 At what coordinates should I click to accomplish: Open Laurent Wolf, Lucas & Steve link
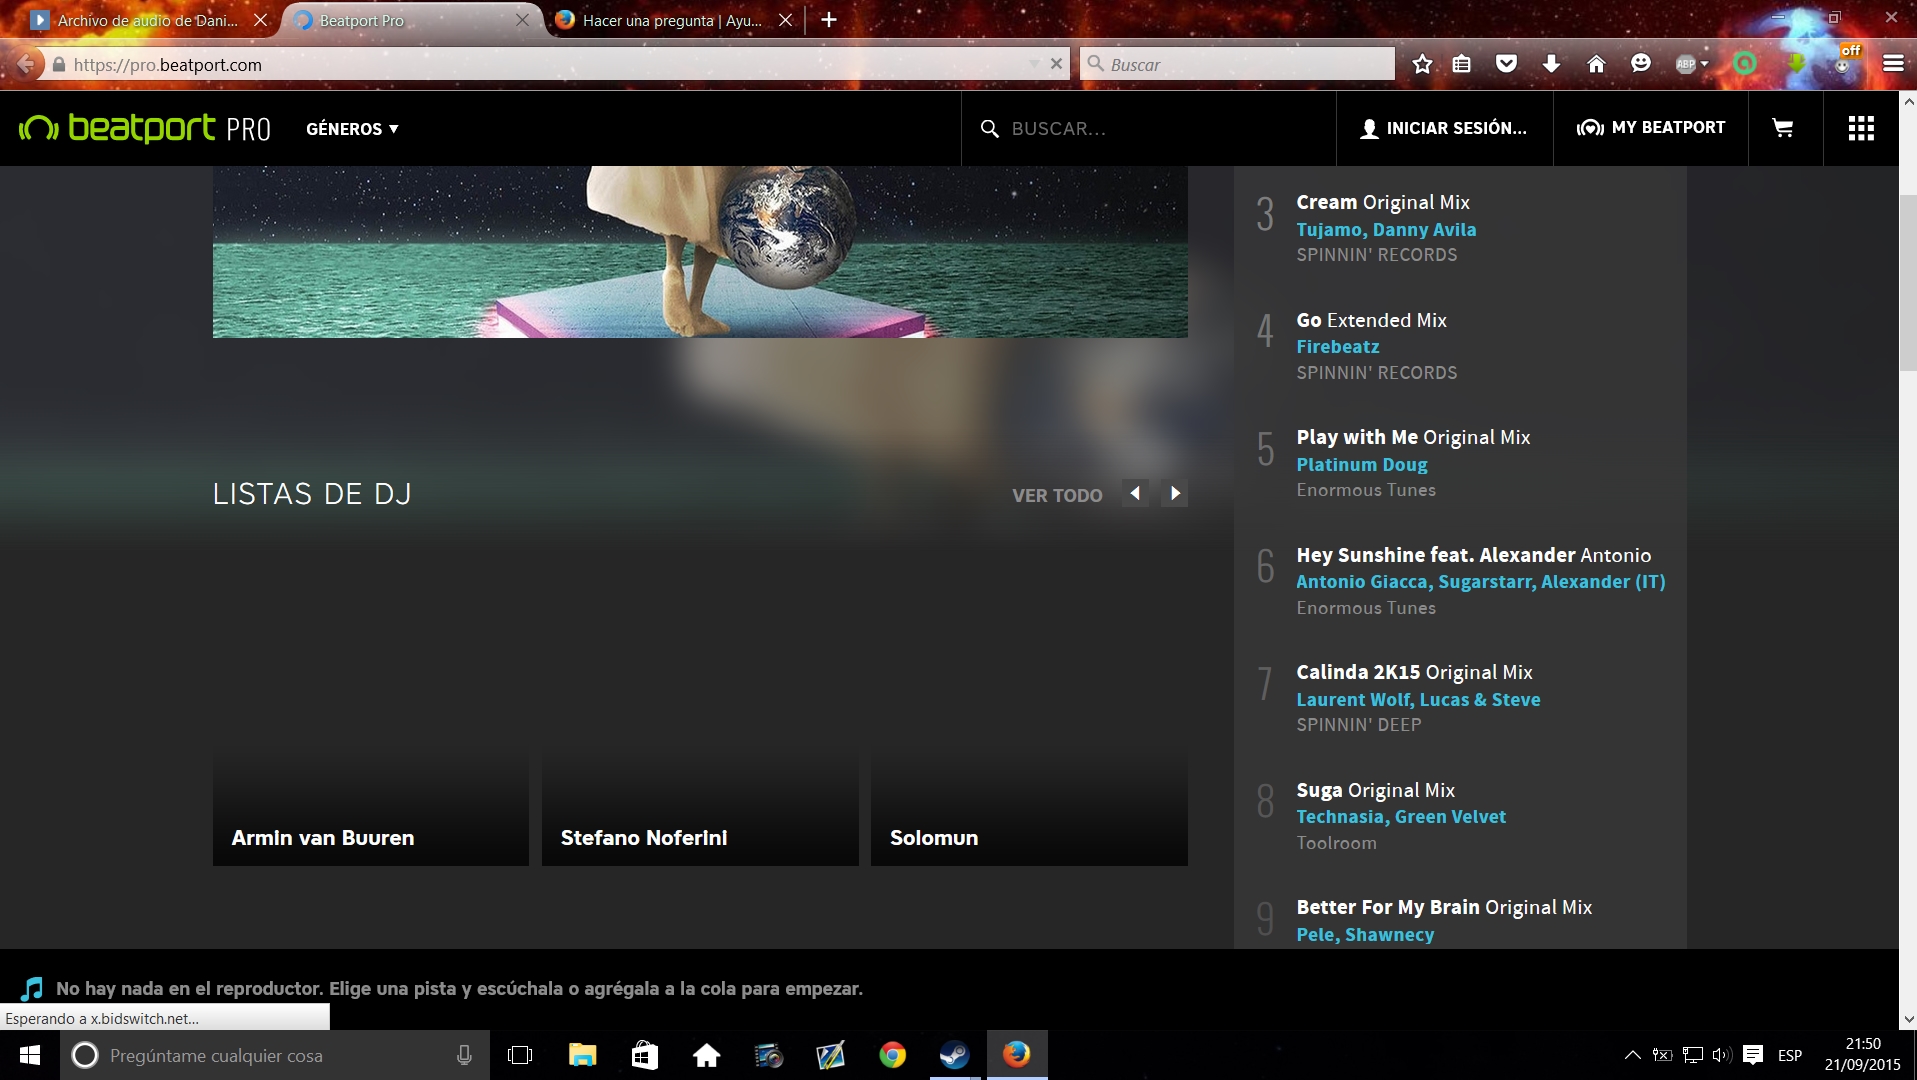tap(1418, 699)
